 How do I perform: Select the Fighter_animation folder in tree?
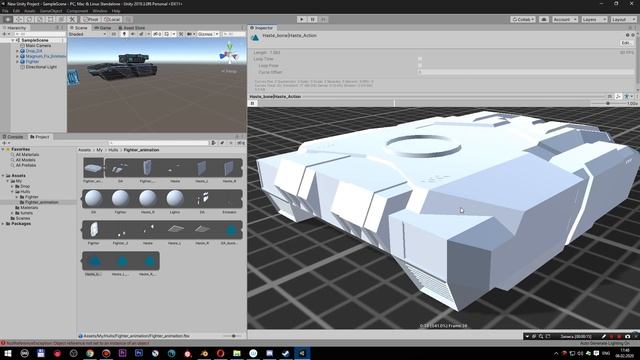[41, 202]
